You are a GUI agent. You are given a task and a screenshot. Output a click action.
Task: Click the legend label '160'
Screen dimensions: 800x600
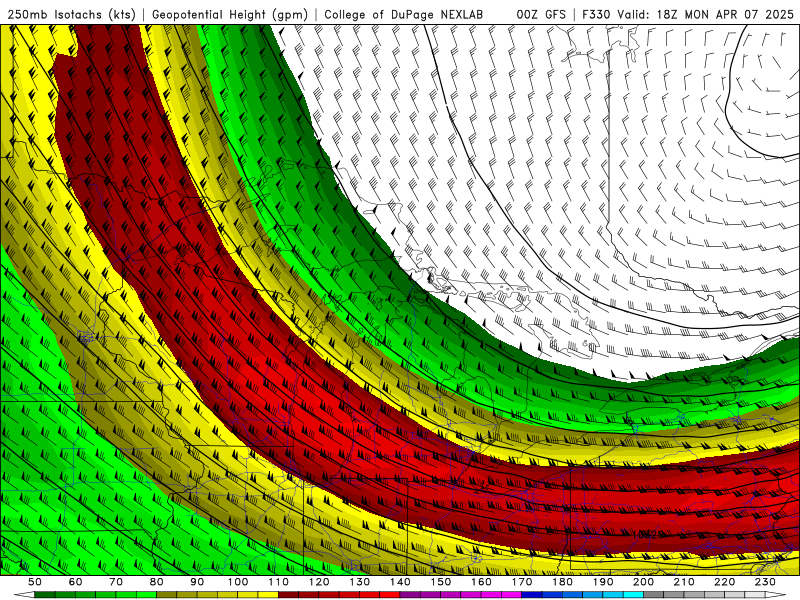481,582
